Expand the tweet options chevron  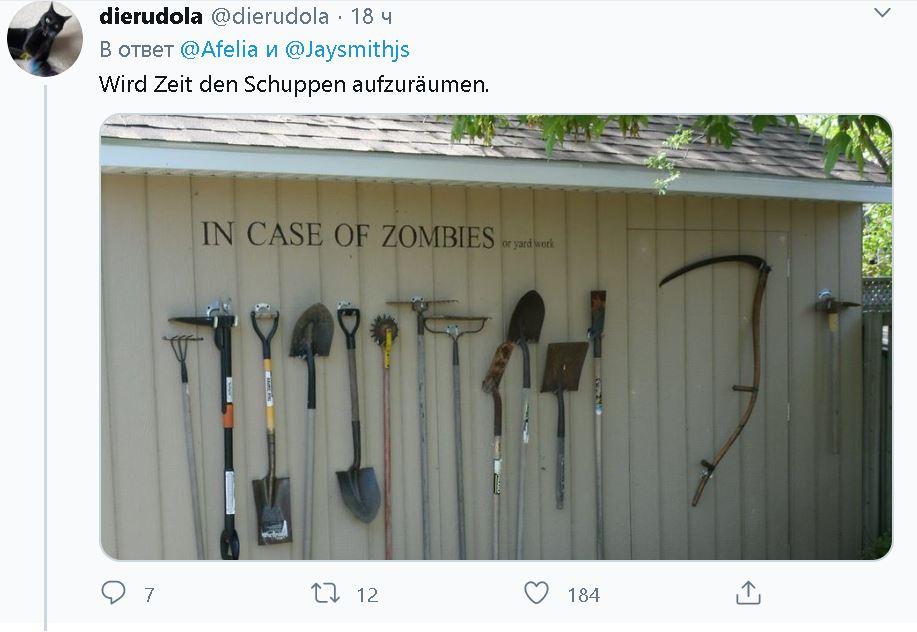[882, 12]
